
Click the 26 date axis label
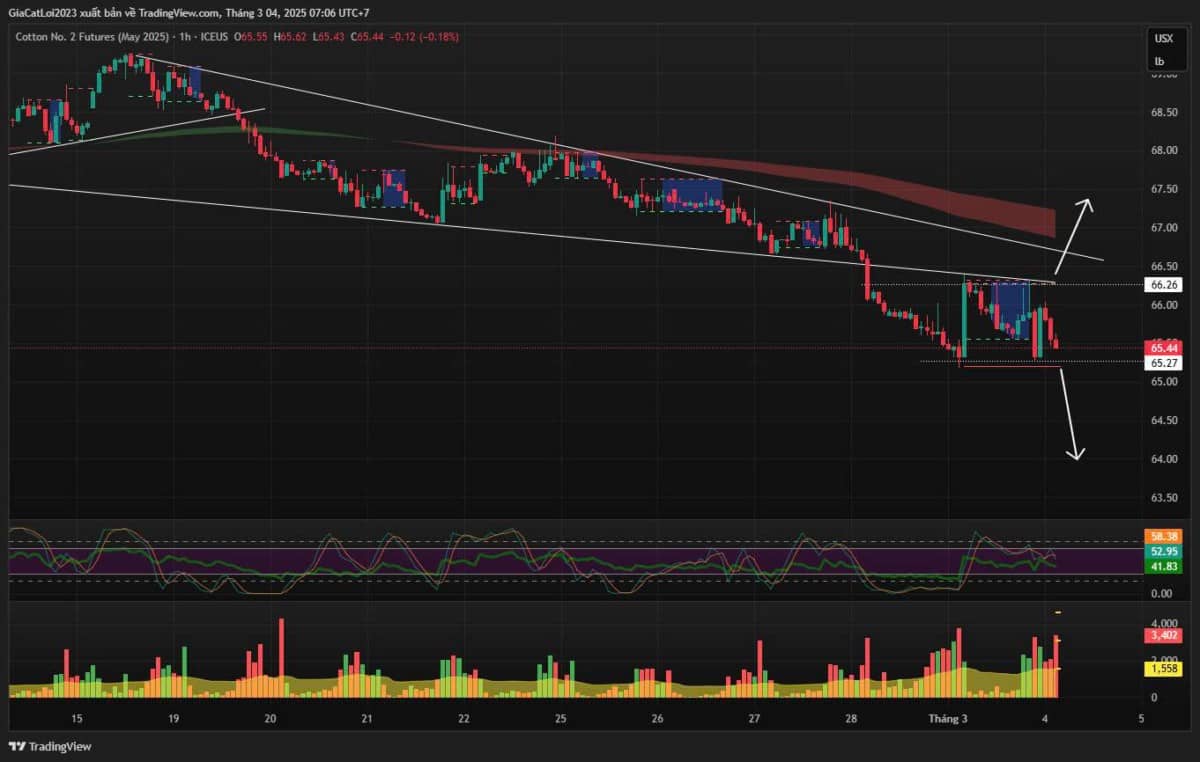pos(657,718)
